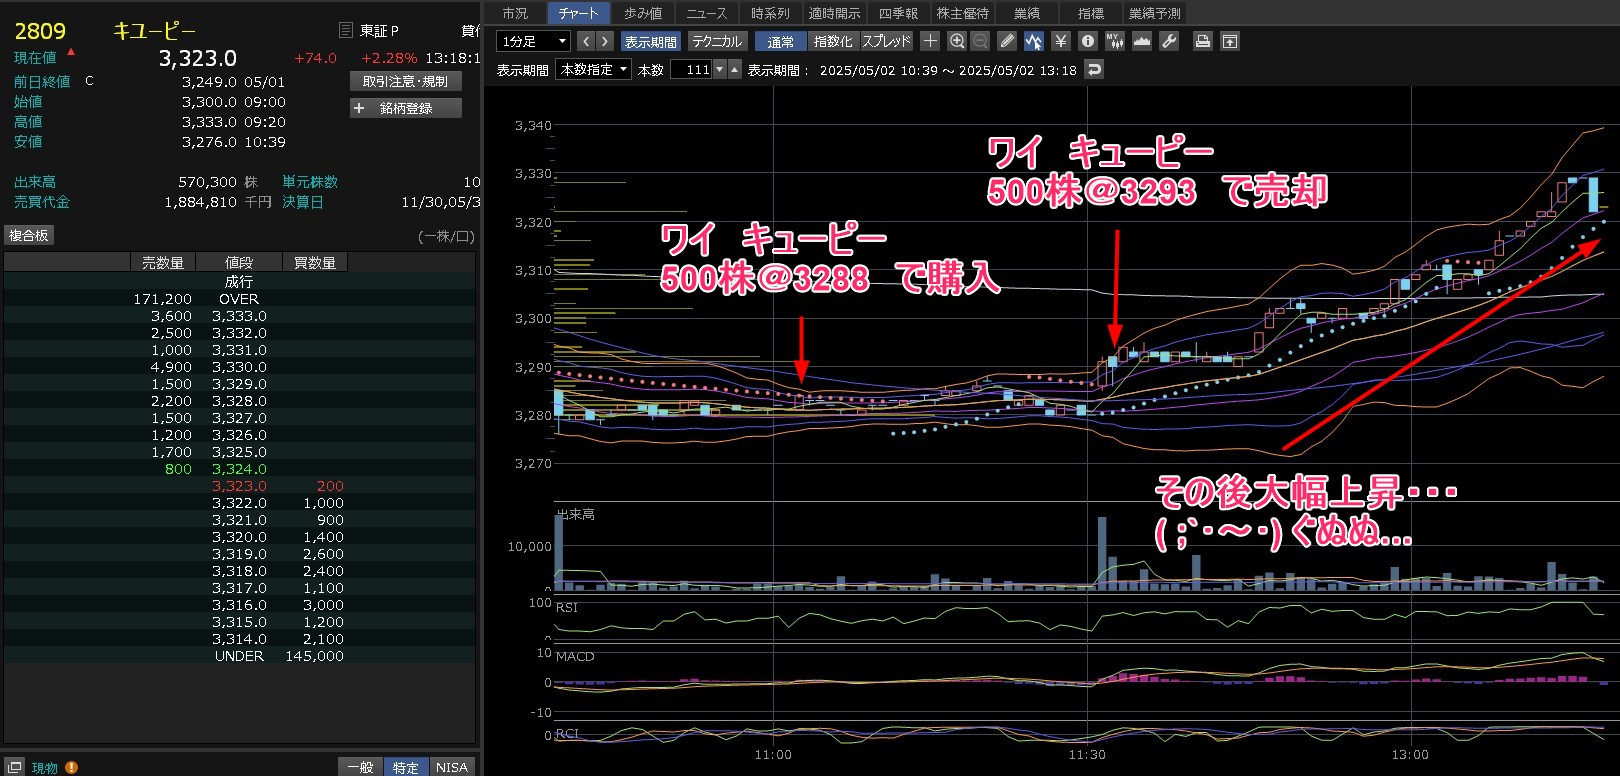Reset display period with the return arrow icon
This screenshot has width=1620, height=776.
[1095, 70]
